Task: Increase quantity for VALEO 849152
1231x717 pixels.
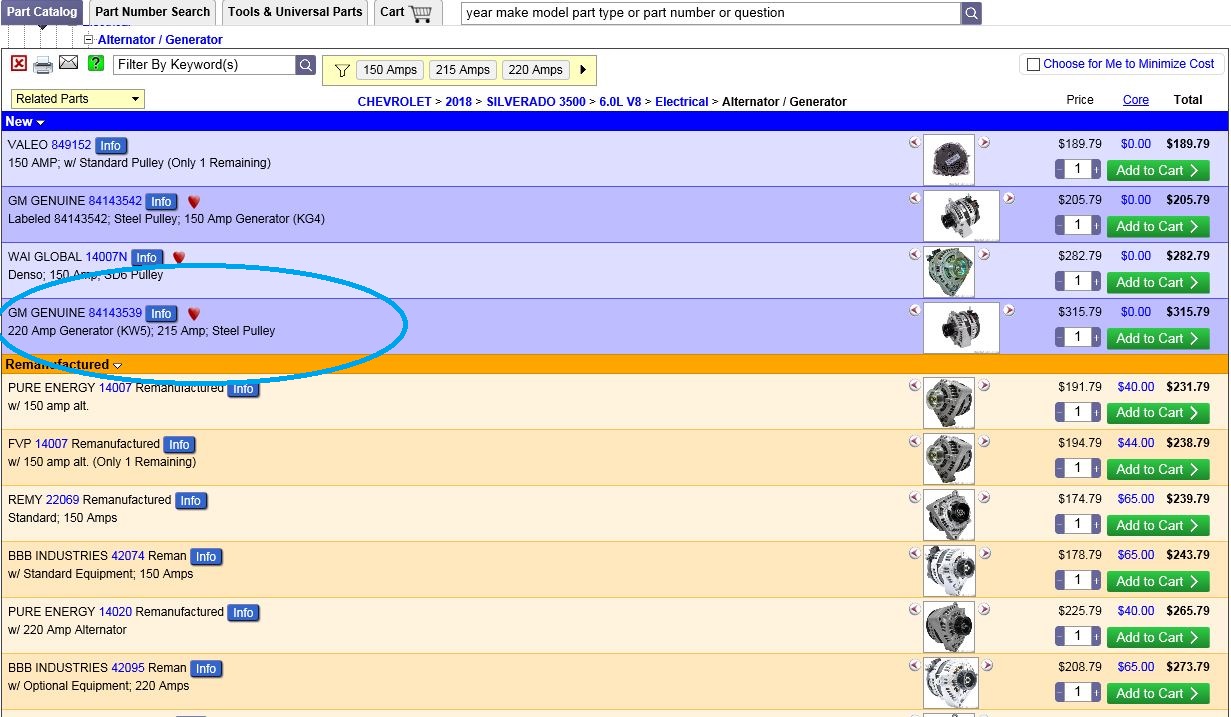Action: 1096,170
